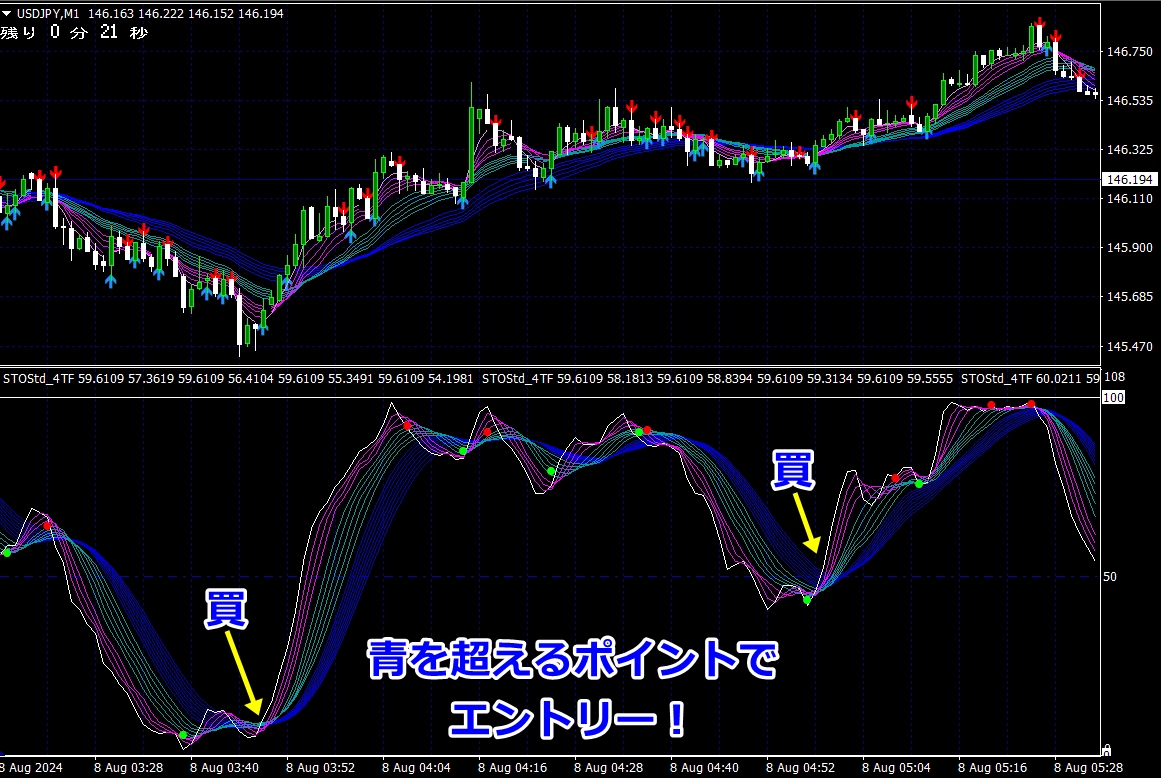Click the red down arrow at the price peak
This screenshot has width=1161, height=778.
pos(1040,22)
